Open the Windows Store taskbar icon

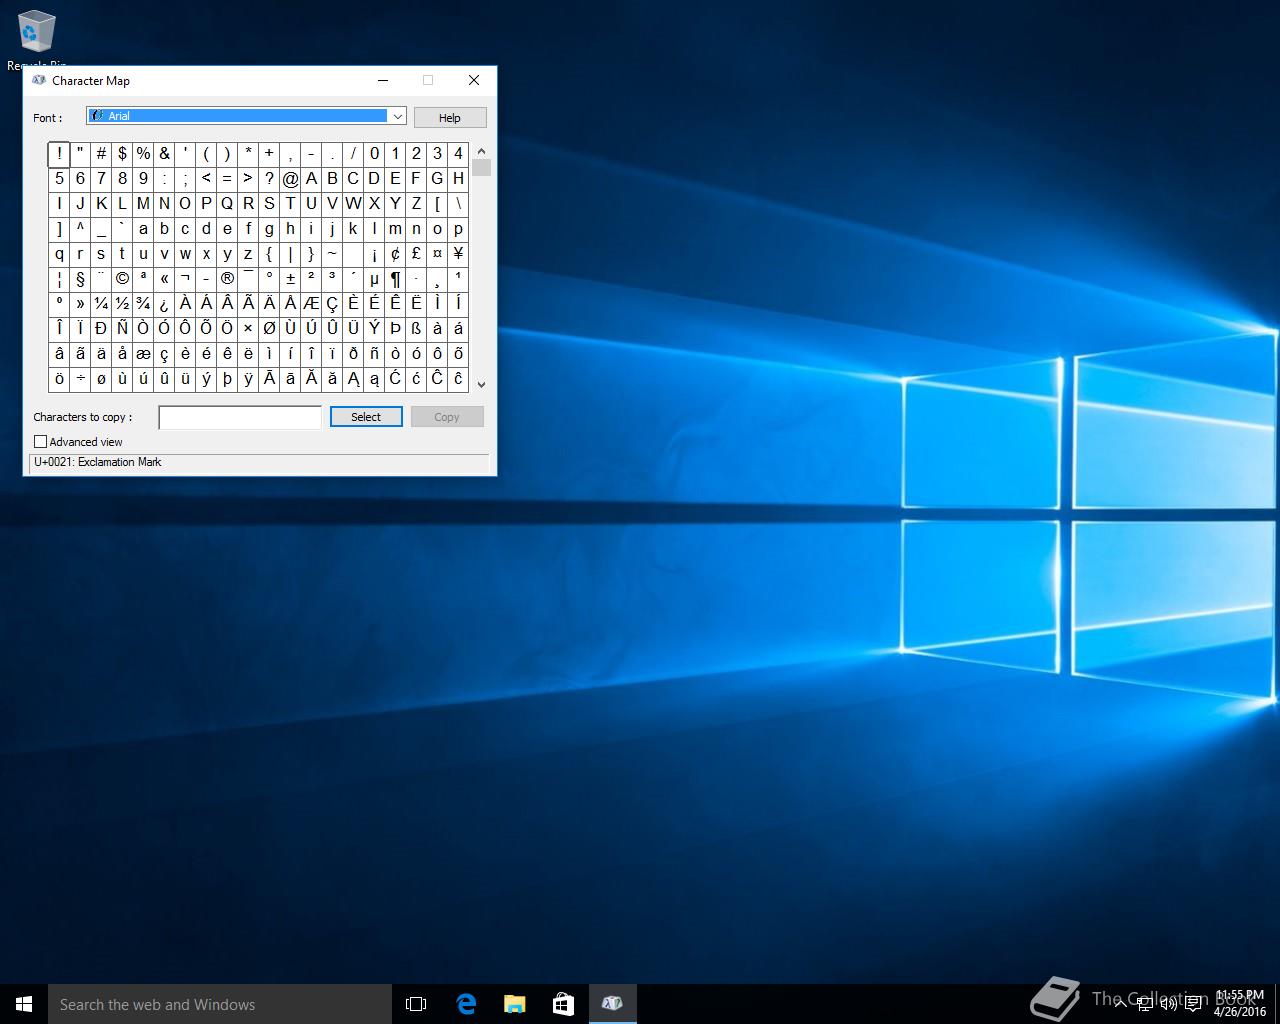coord(563,1004)
